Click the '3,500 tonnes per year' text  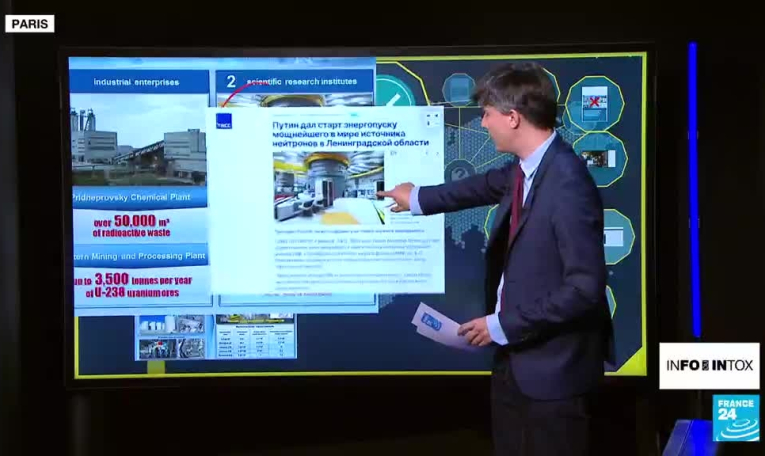coord(133,285)
